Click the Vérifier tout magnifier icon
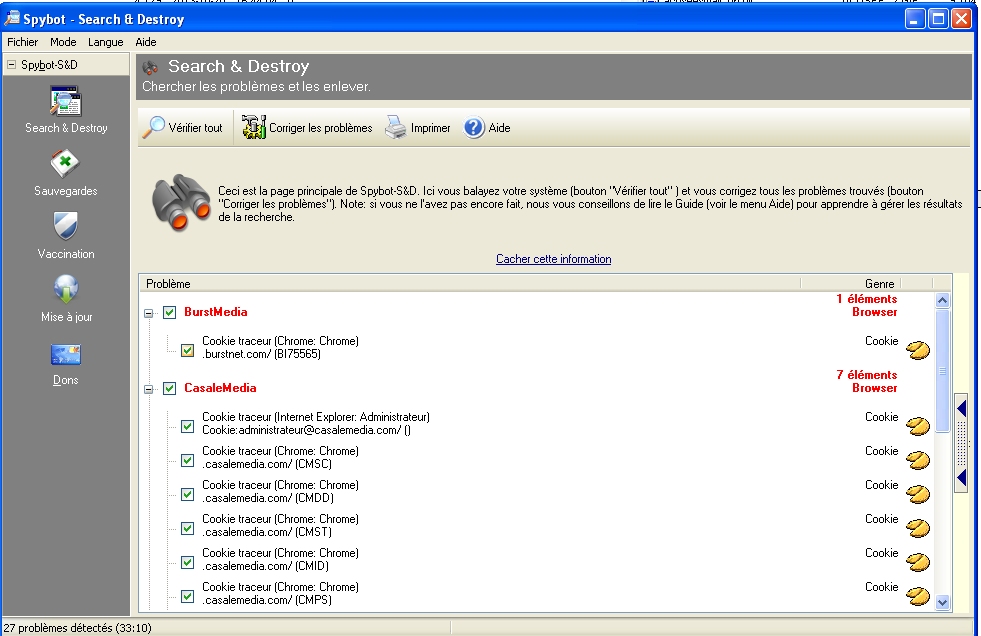The height and width of the screenshot is (636, 981). click(153, 128)
